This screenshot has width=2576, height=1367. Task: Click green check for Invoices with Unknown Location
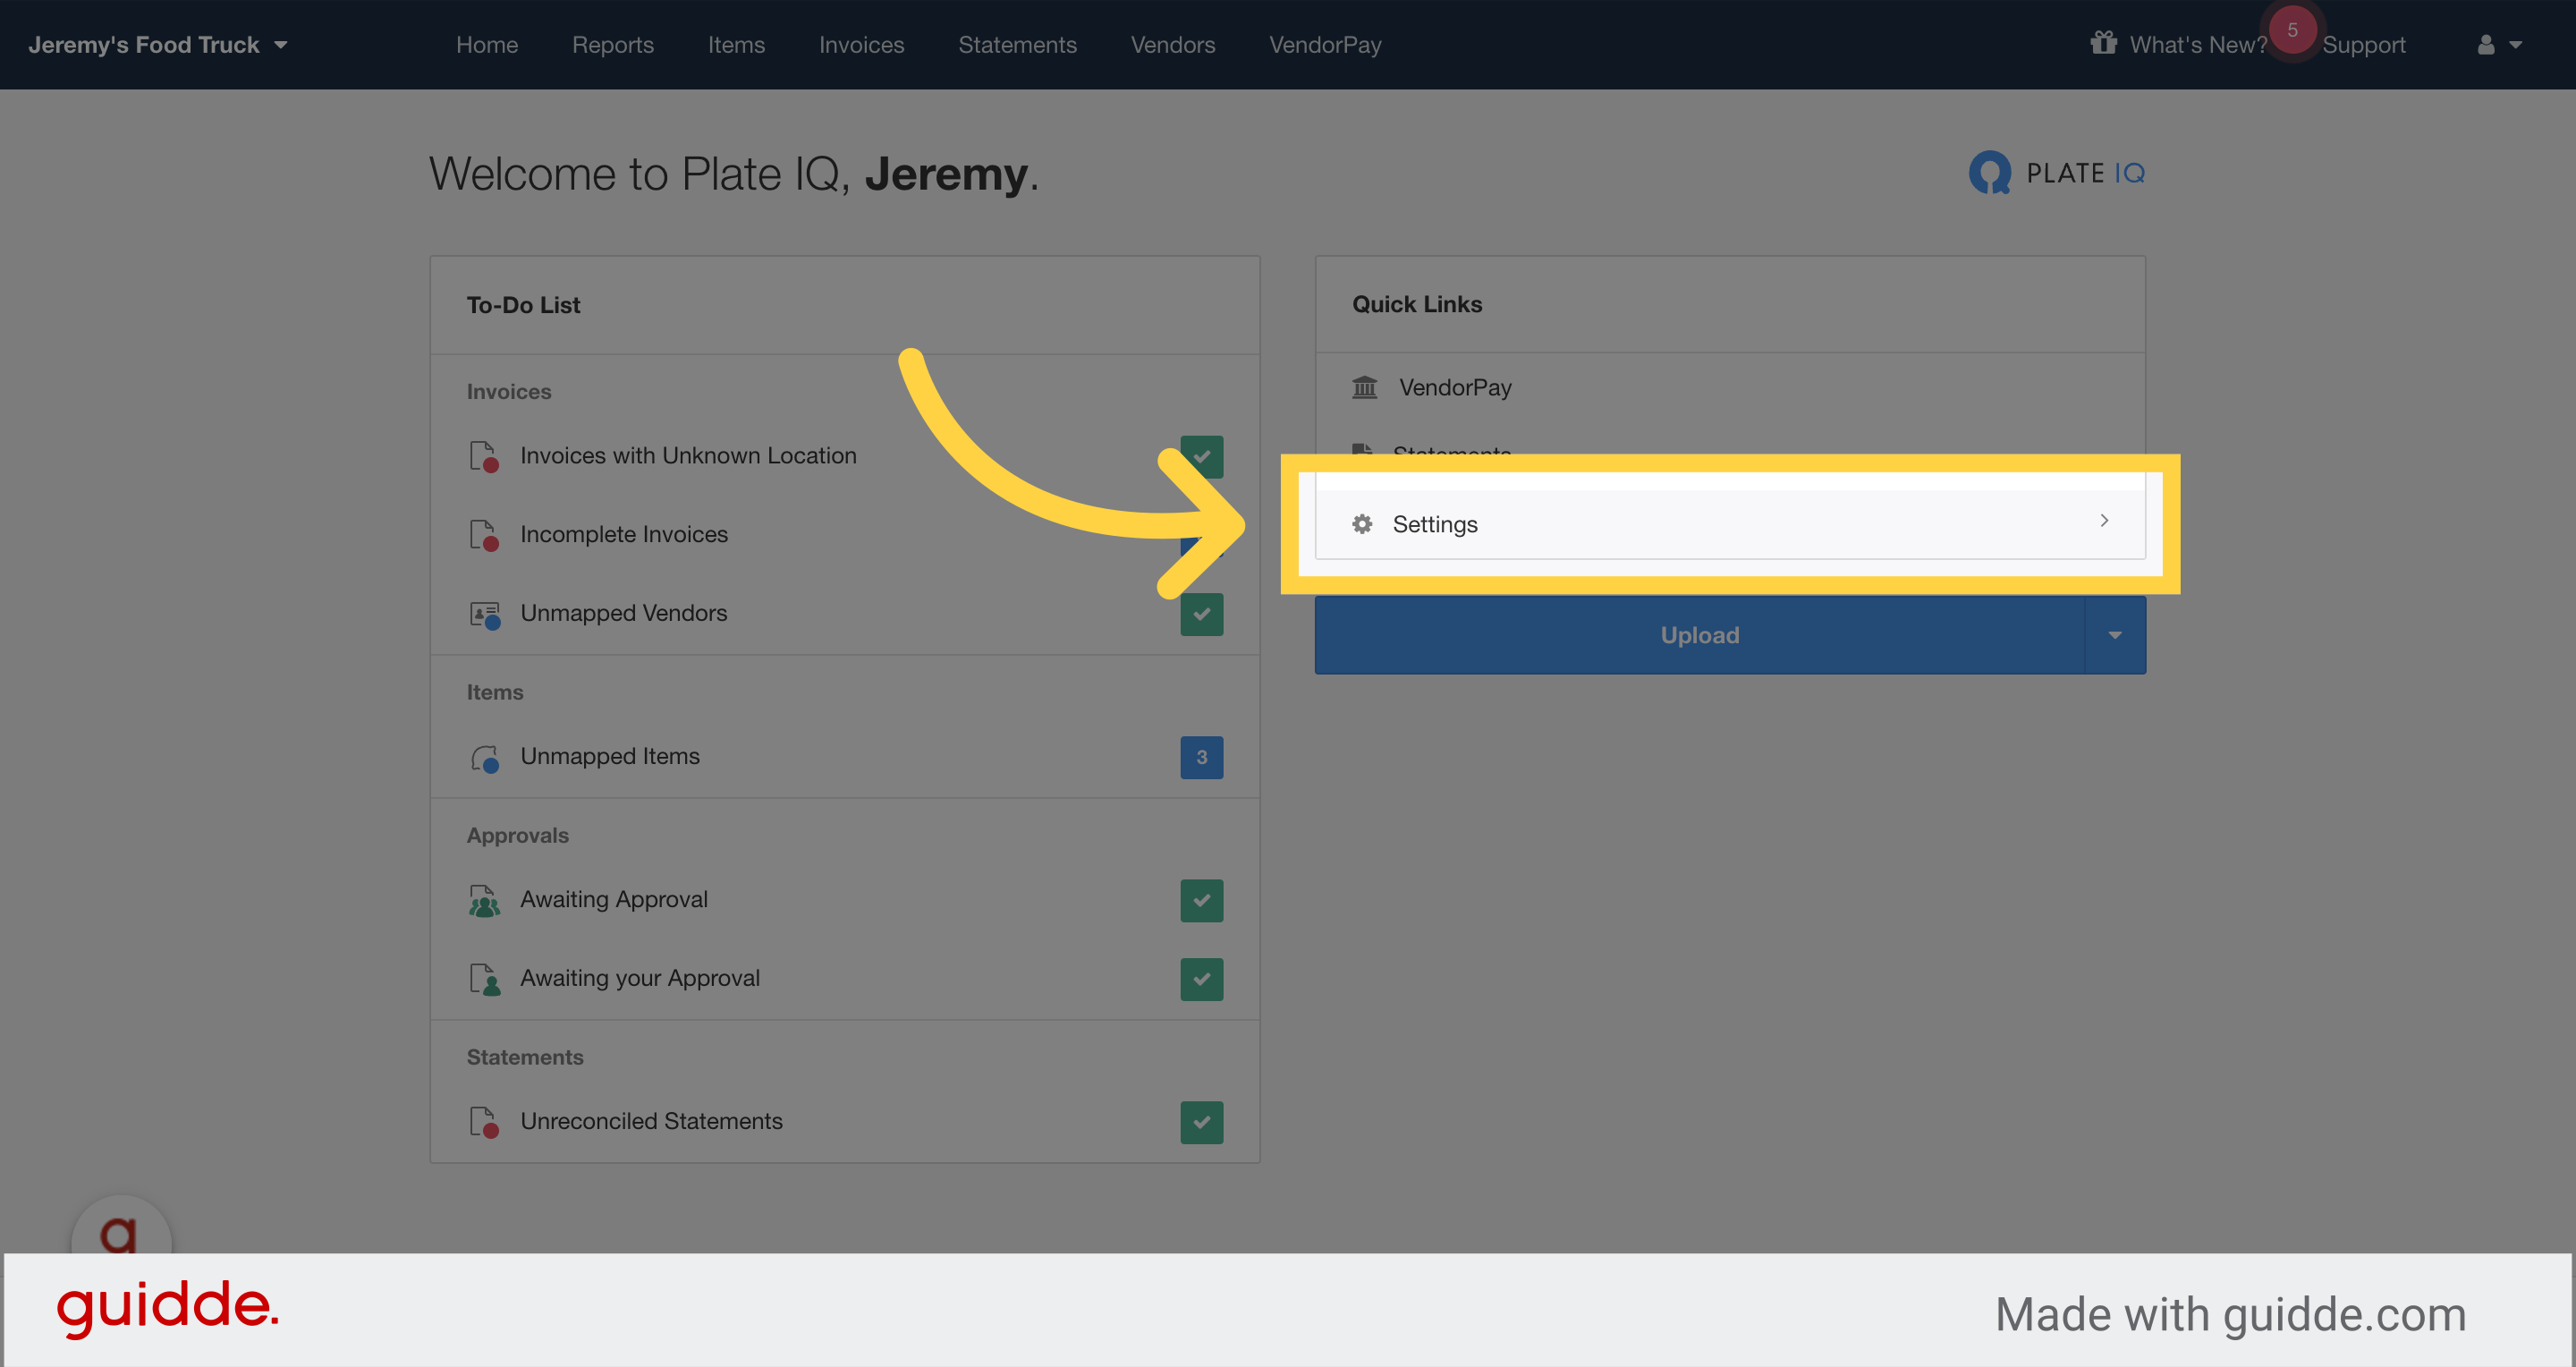pos(1201,456)
